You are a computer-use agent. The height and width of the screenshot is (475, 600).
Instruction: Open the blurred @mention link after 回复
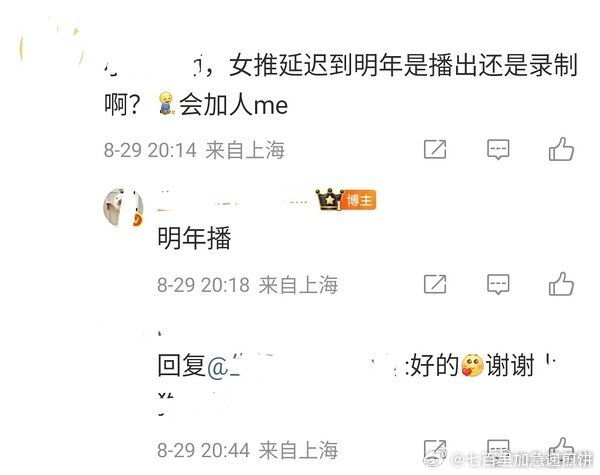(306, 366)
